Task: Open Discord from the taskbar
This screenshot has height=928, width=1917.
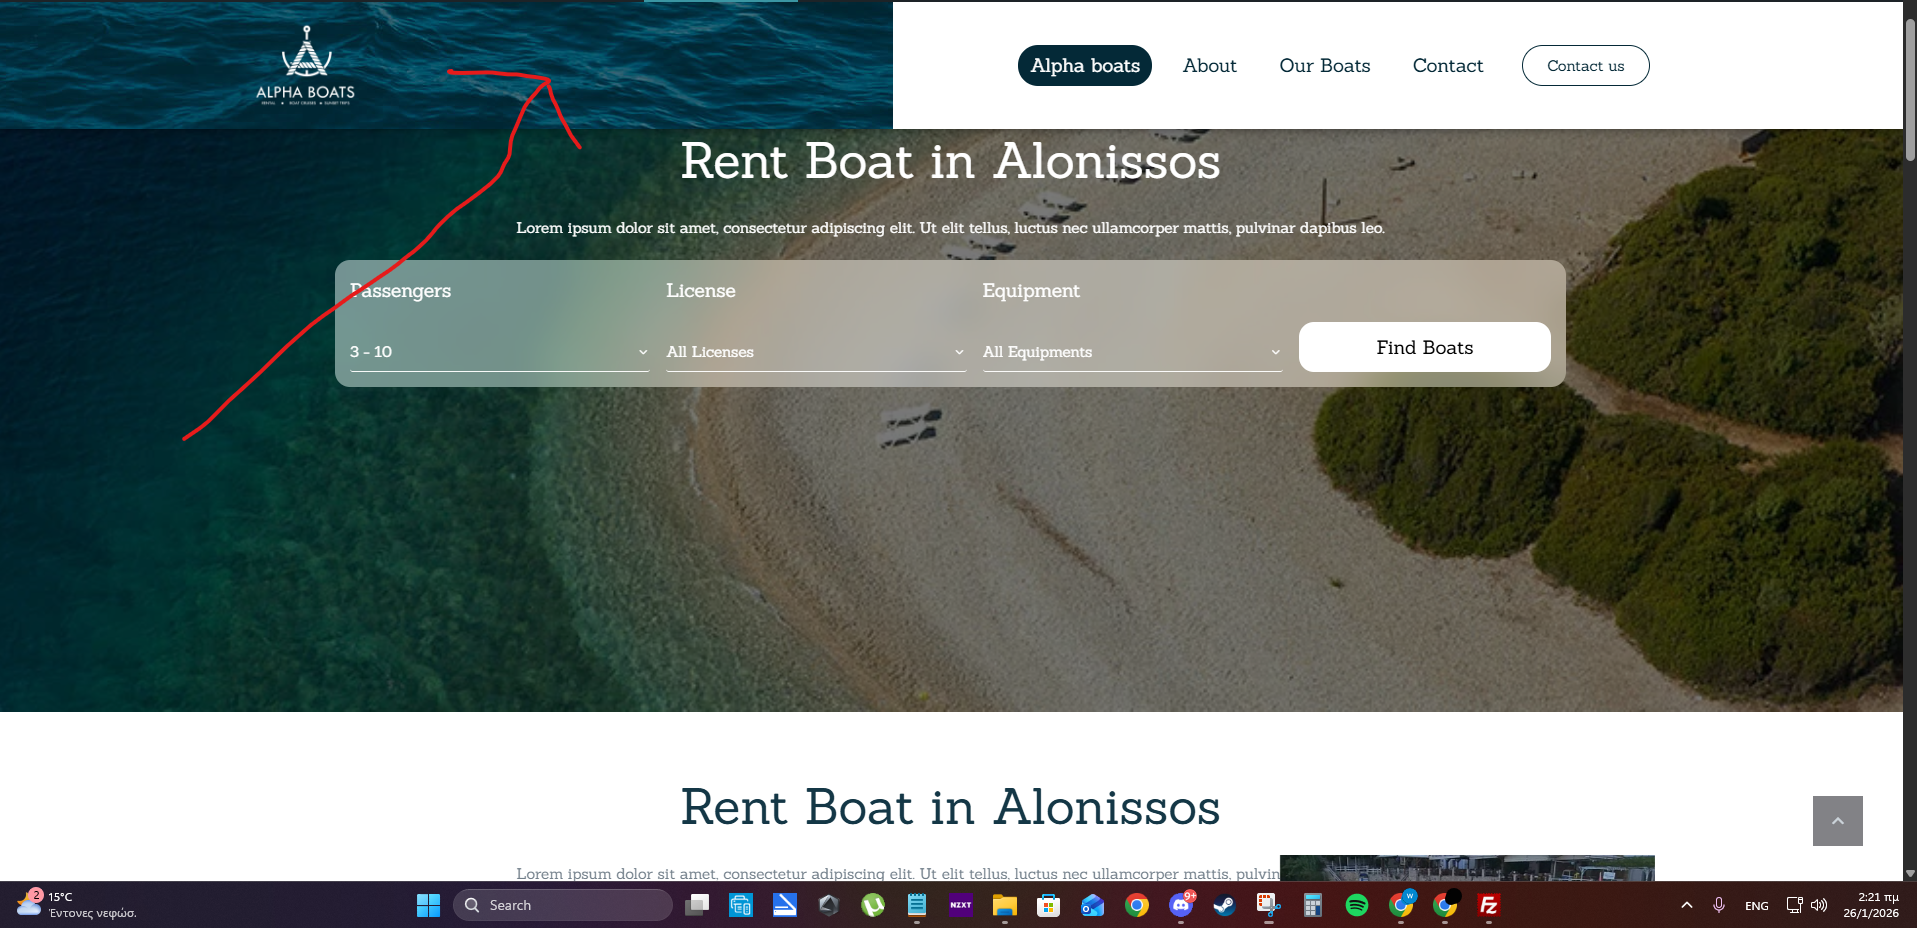Action: 1181,905
